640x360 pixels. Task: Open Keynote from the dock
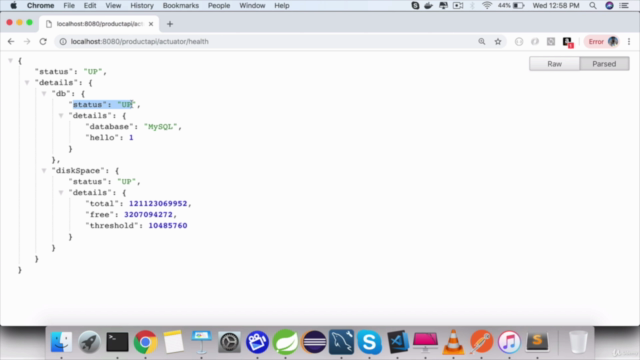(201, 342)
